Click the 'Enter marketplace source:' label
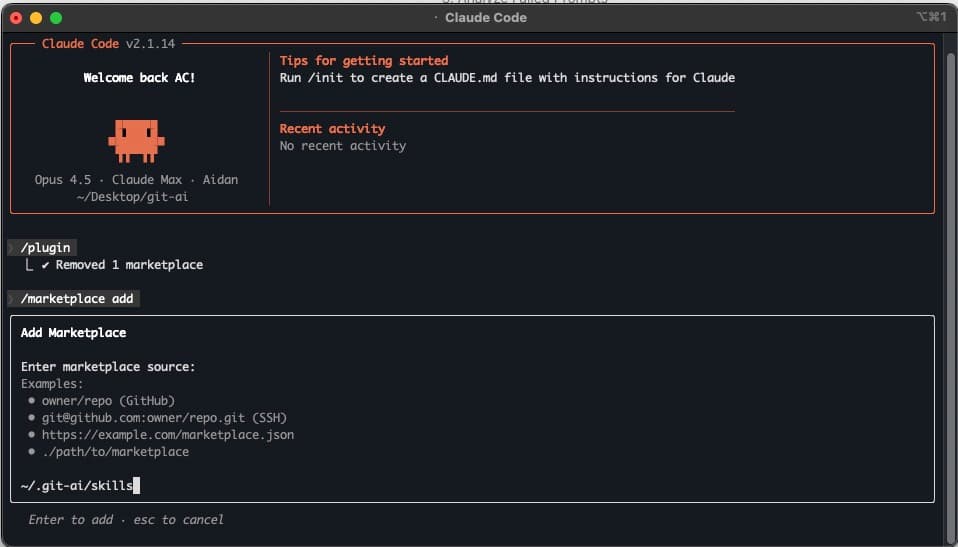This screenshot has width=958, height=547. click(108, 367)
